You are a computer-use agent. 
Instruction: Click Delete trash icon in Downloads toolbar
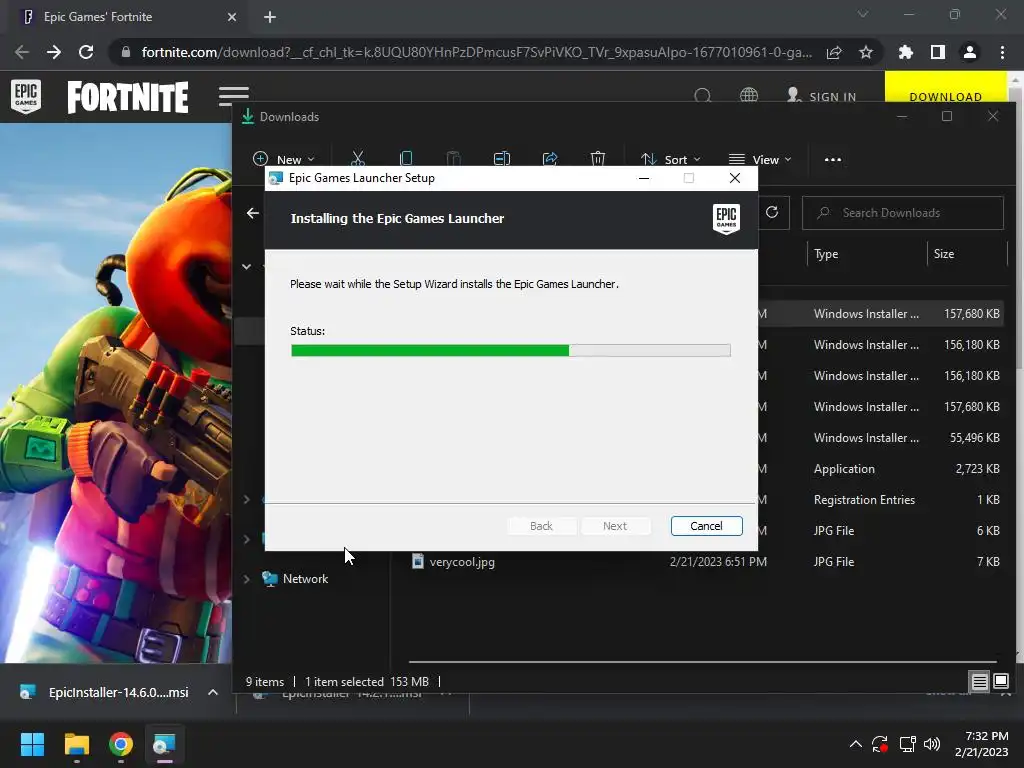[x=598, y=159]
